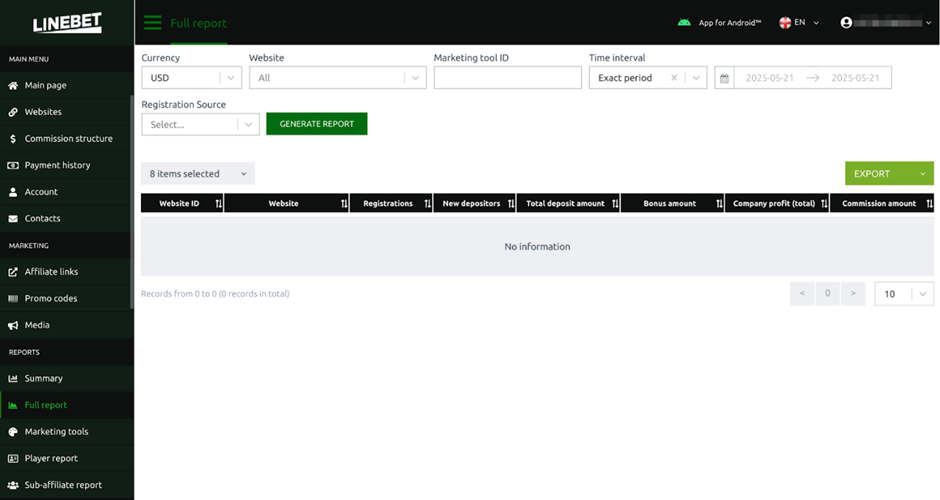Sort by Total deposit amount arrows
The image size is (940, 500).
(x=615, y=204)
